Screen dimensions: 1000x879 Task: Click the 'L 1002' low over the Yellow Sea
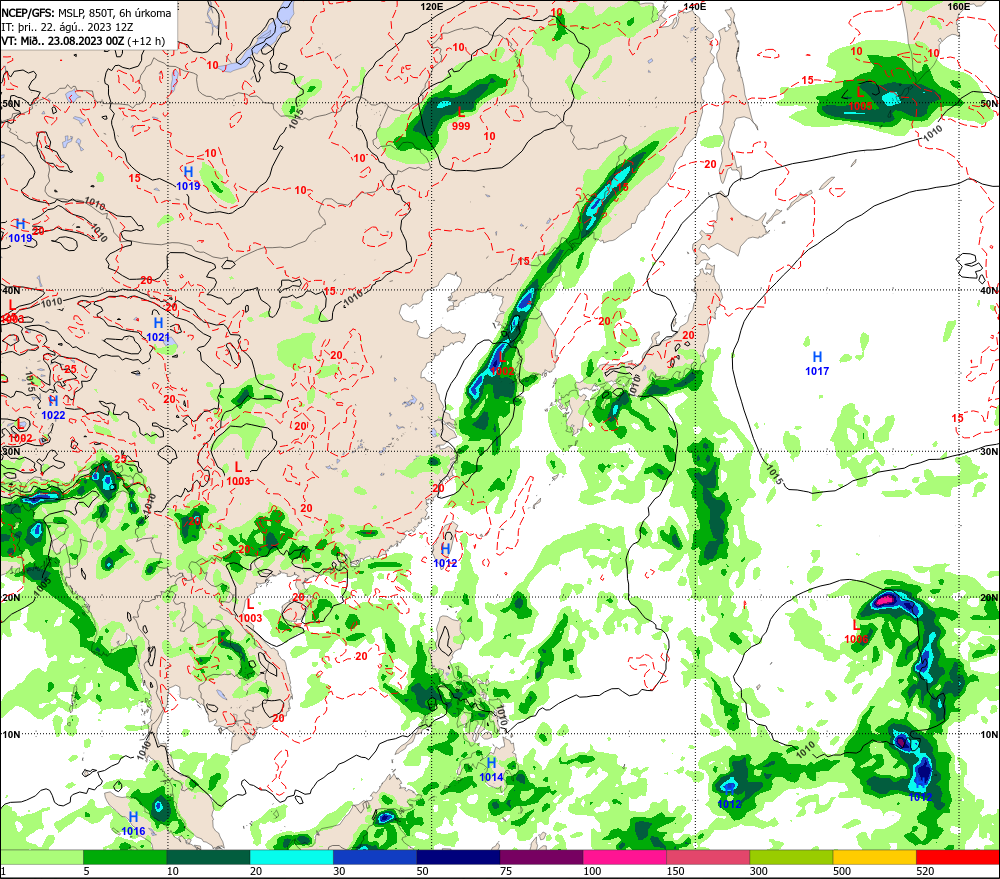tap(502, 364)
